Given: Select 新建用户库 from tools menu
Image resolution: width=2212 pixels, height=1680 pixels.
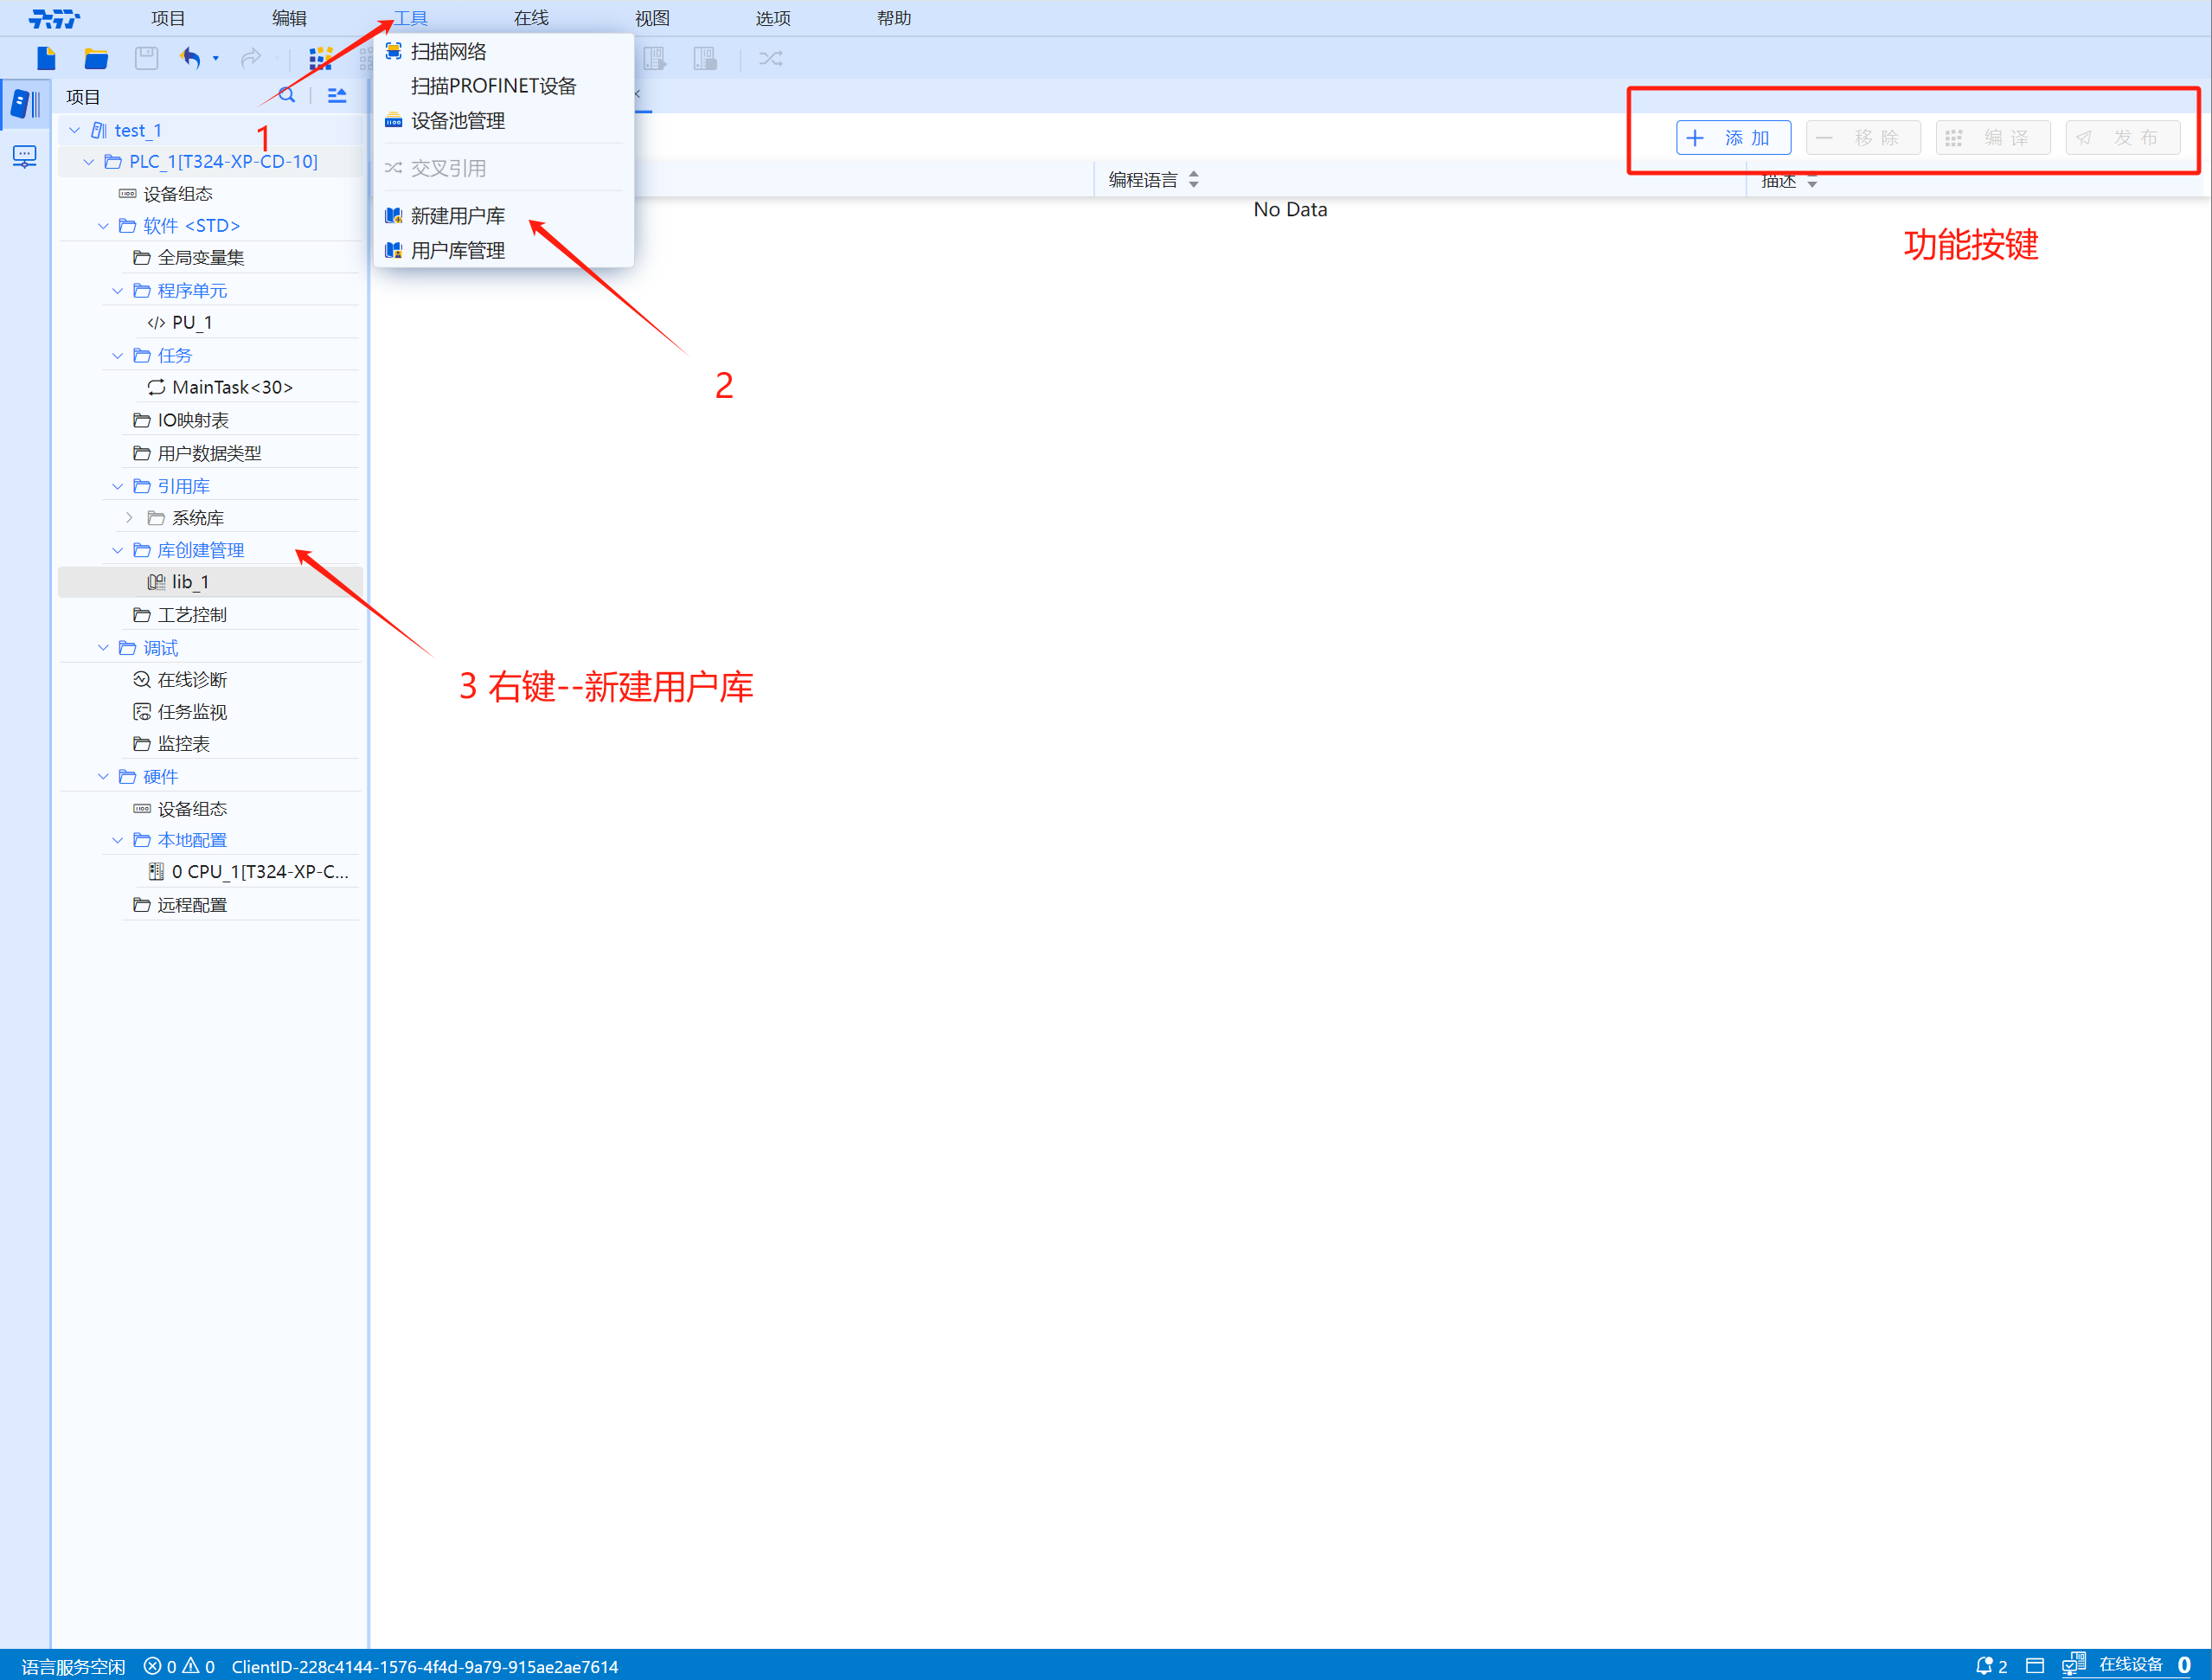Looking at the screenshot, I should pos(457,216).
